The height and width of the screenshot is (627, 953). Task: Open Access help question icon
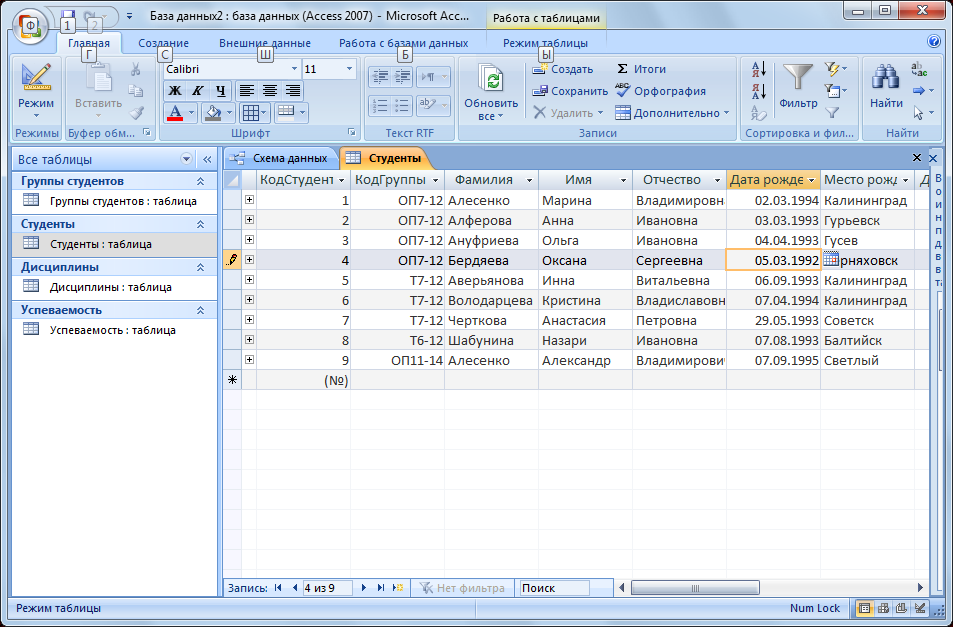tap(934, 42)
